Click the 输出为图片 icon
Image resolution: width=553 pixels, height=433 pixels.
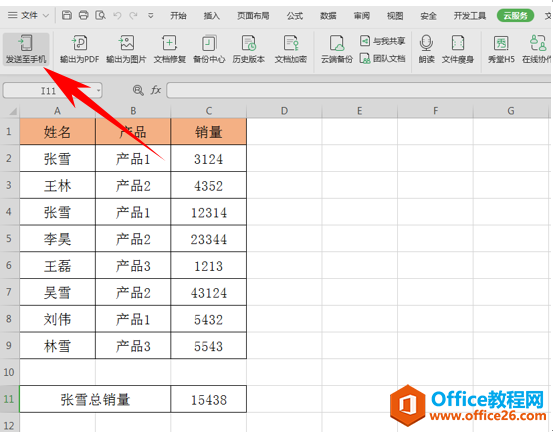click(126, 43)
